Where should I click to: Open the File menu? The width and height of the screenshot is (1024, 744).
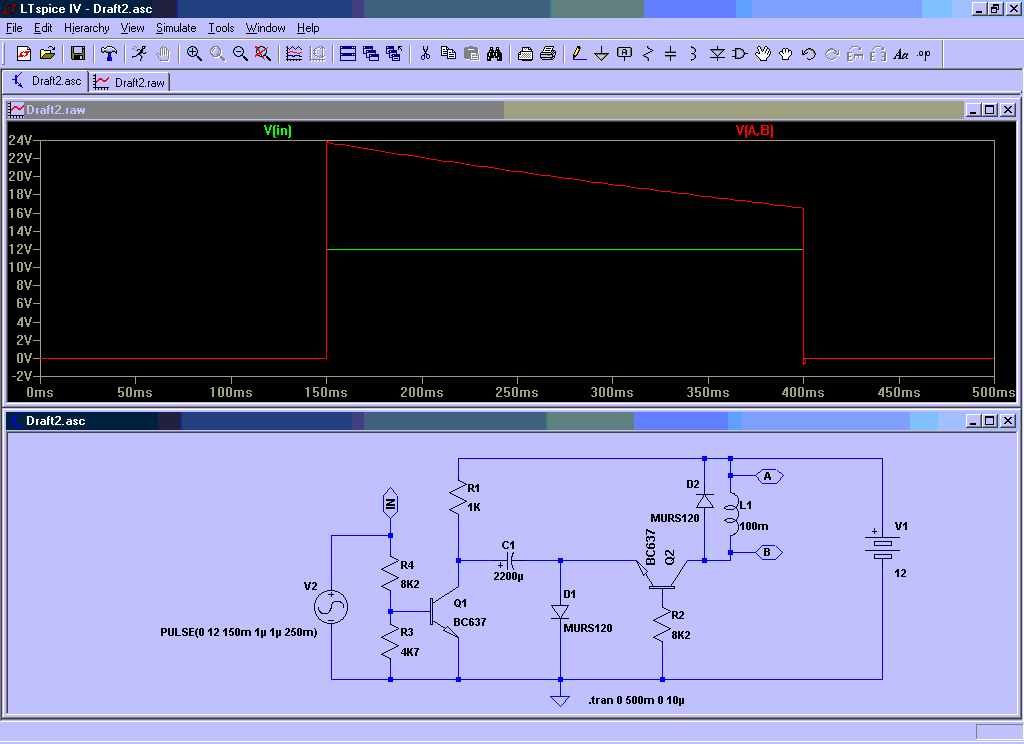click(14, 28)
